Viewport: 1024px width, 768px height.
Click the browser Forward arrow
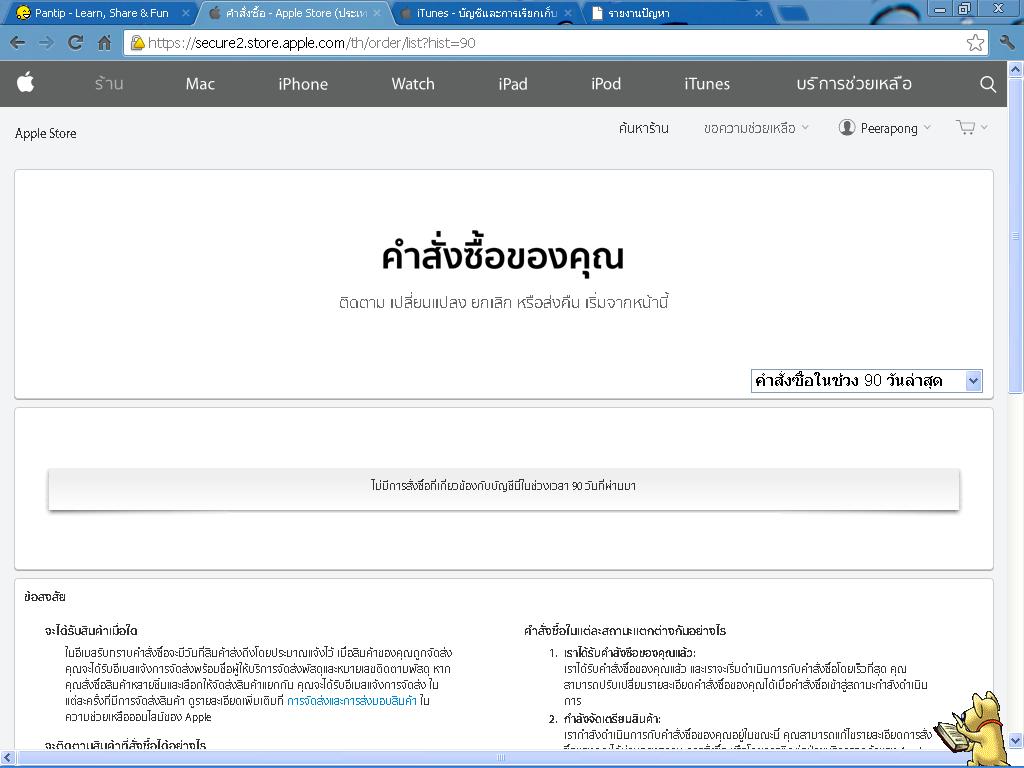(x=46, y=43)
